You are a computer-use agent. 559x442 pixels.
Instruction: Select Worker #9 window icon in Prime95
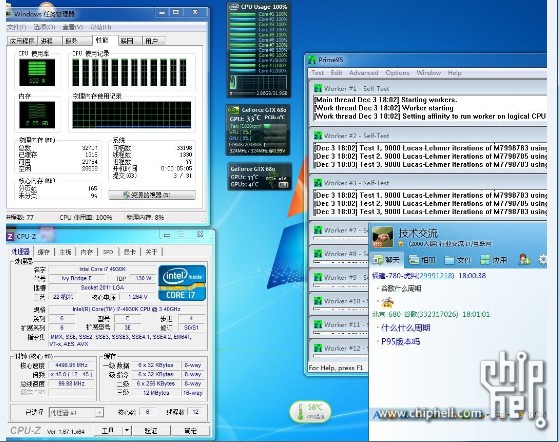[x=318, y=277]
